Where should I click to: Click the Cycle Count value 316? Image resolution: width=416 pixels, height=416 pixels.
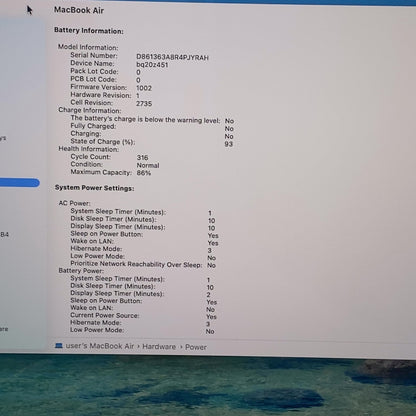point(142,157)
